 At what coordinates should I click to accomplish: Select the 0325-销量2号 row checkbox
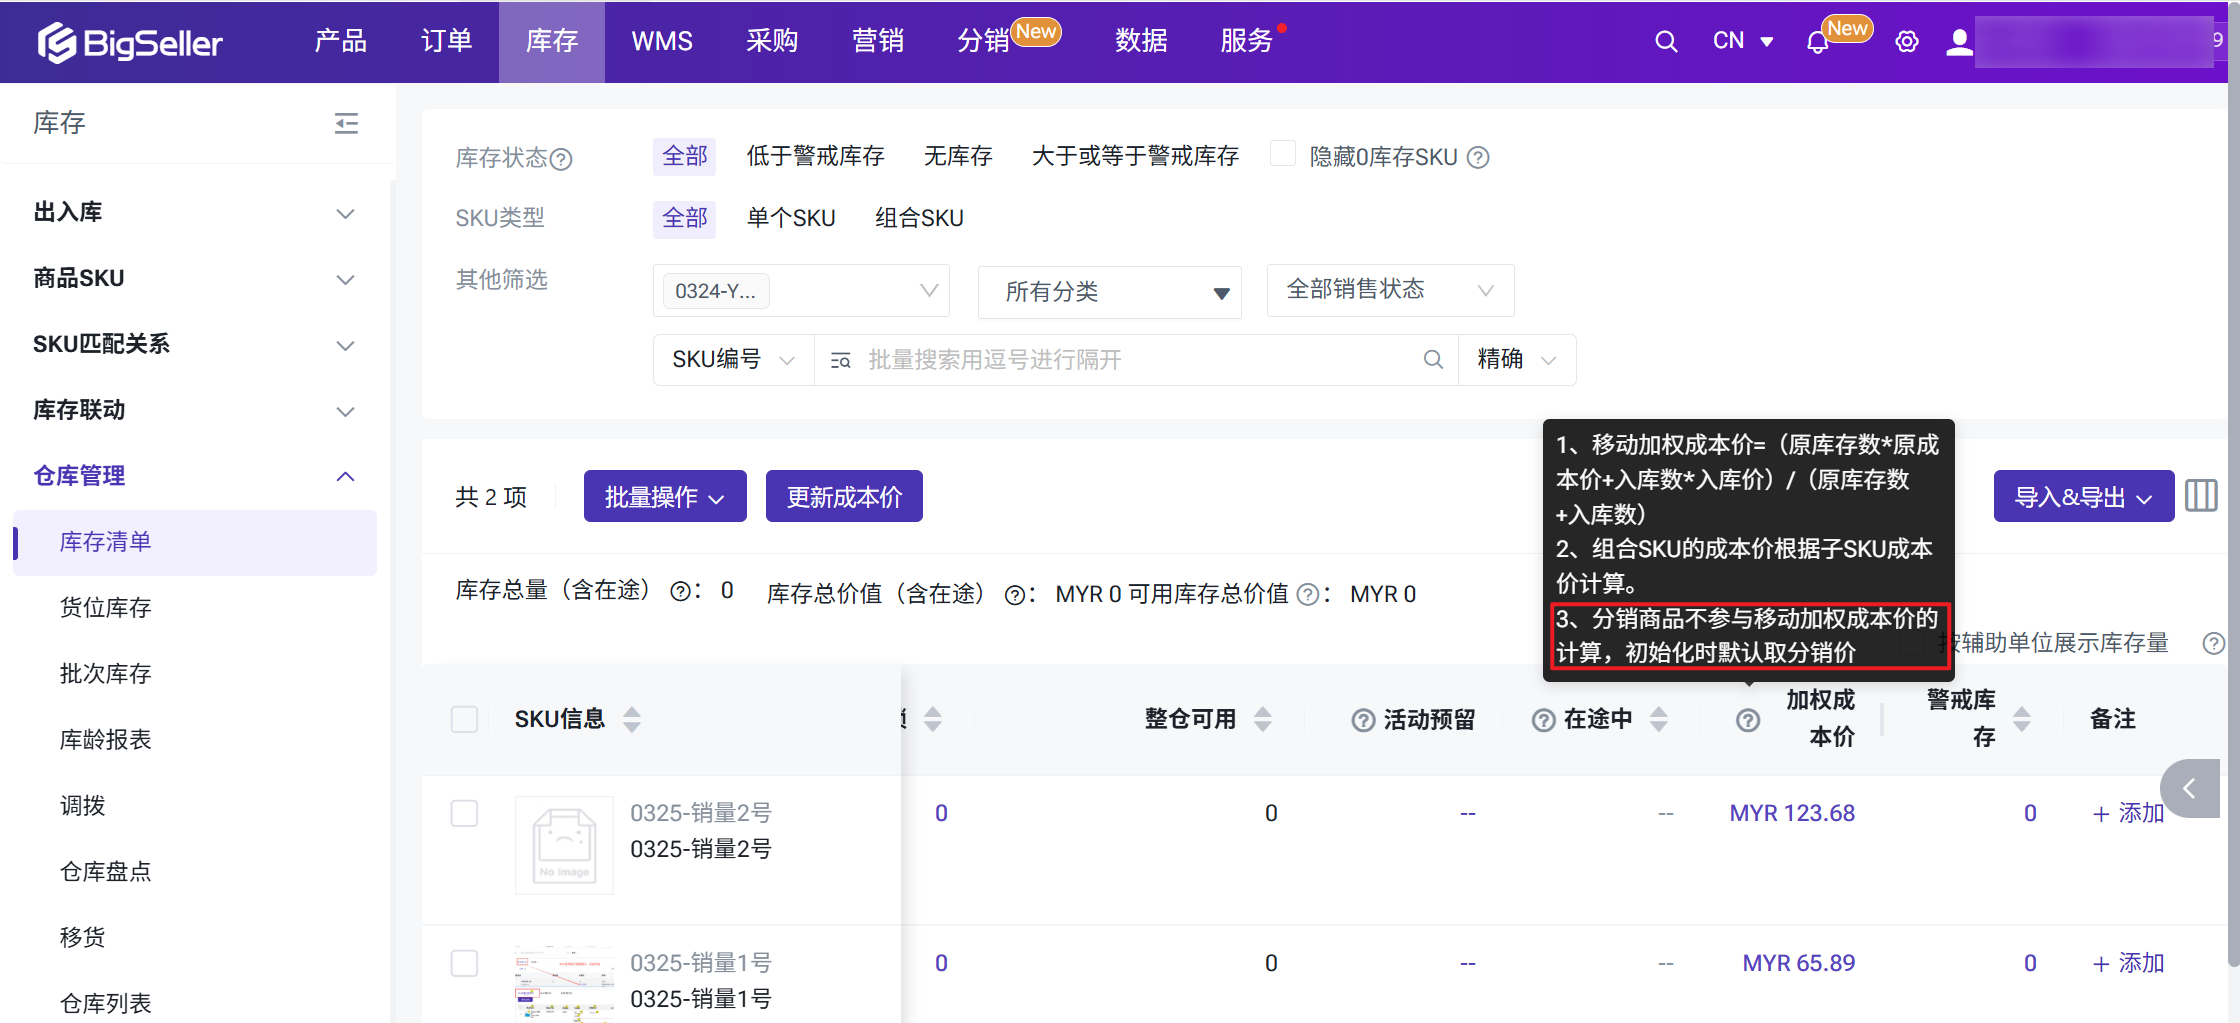464,813
